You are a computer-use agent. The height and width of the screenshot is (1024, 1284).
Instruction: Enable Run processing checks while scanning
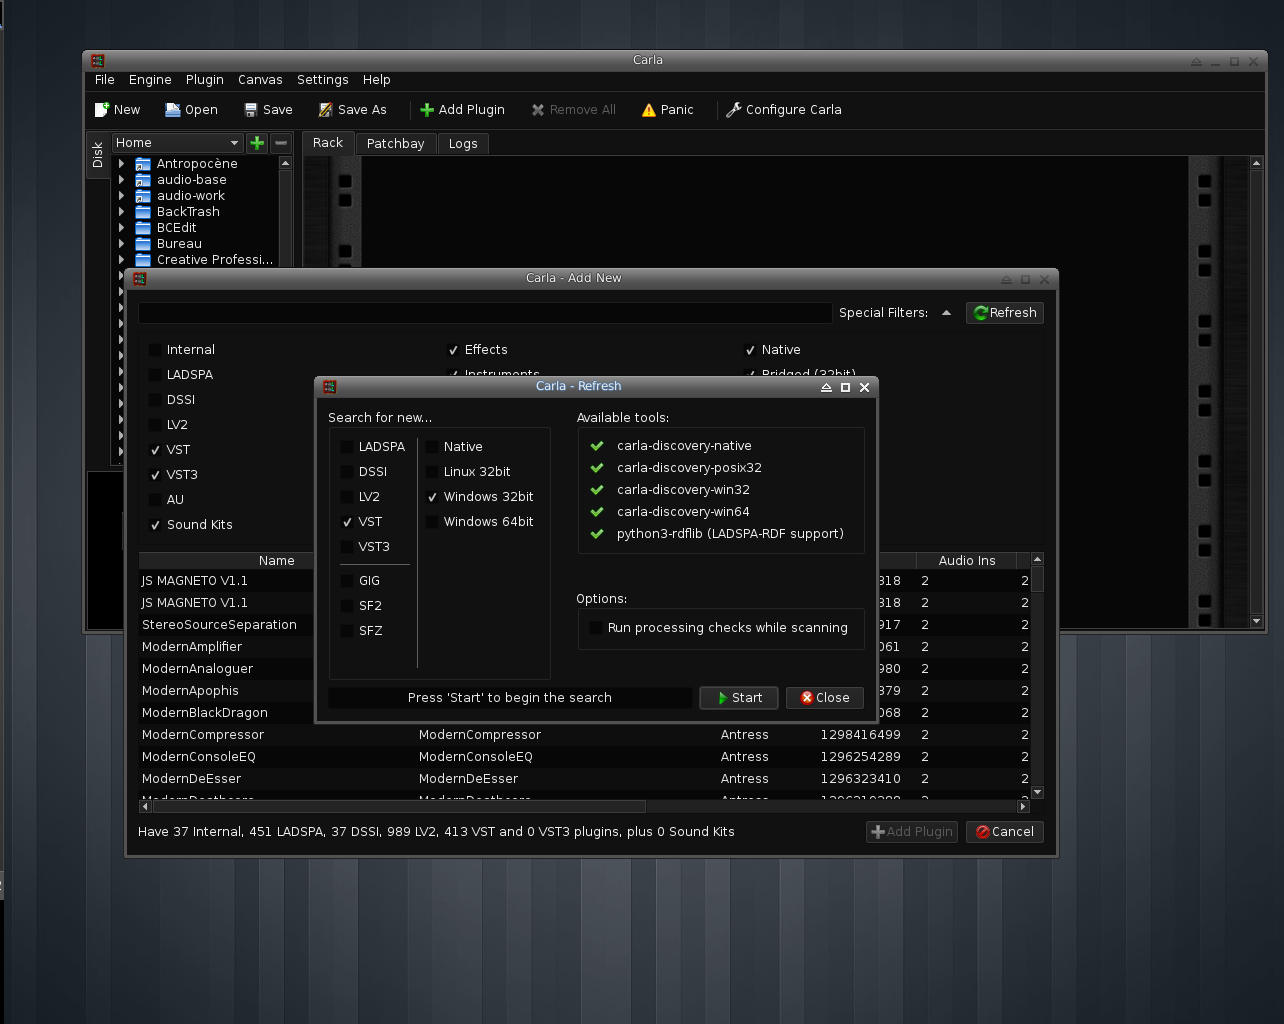tap(596, 628)
